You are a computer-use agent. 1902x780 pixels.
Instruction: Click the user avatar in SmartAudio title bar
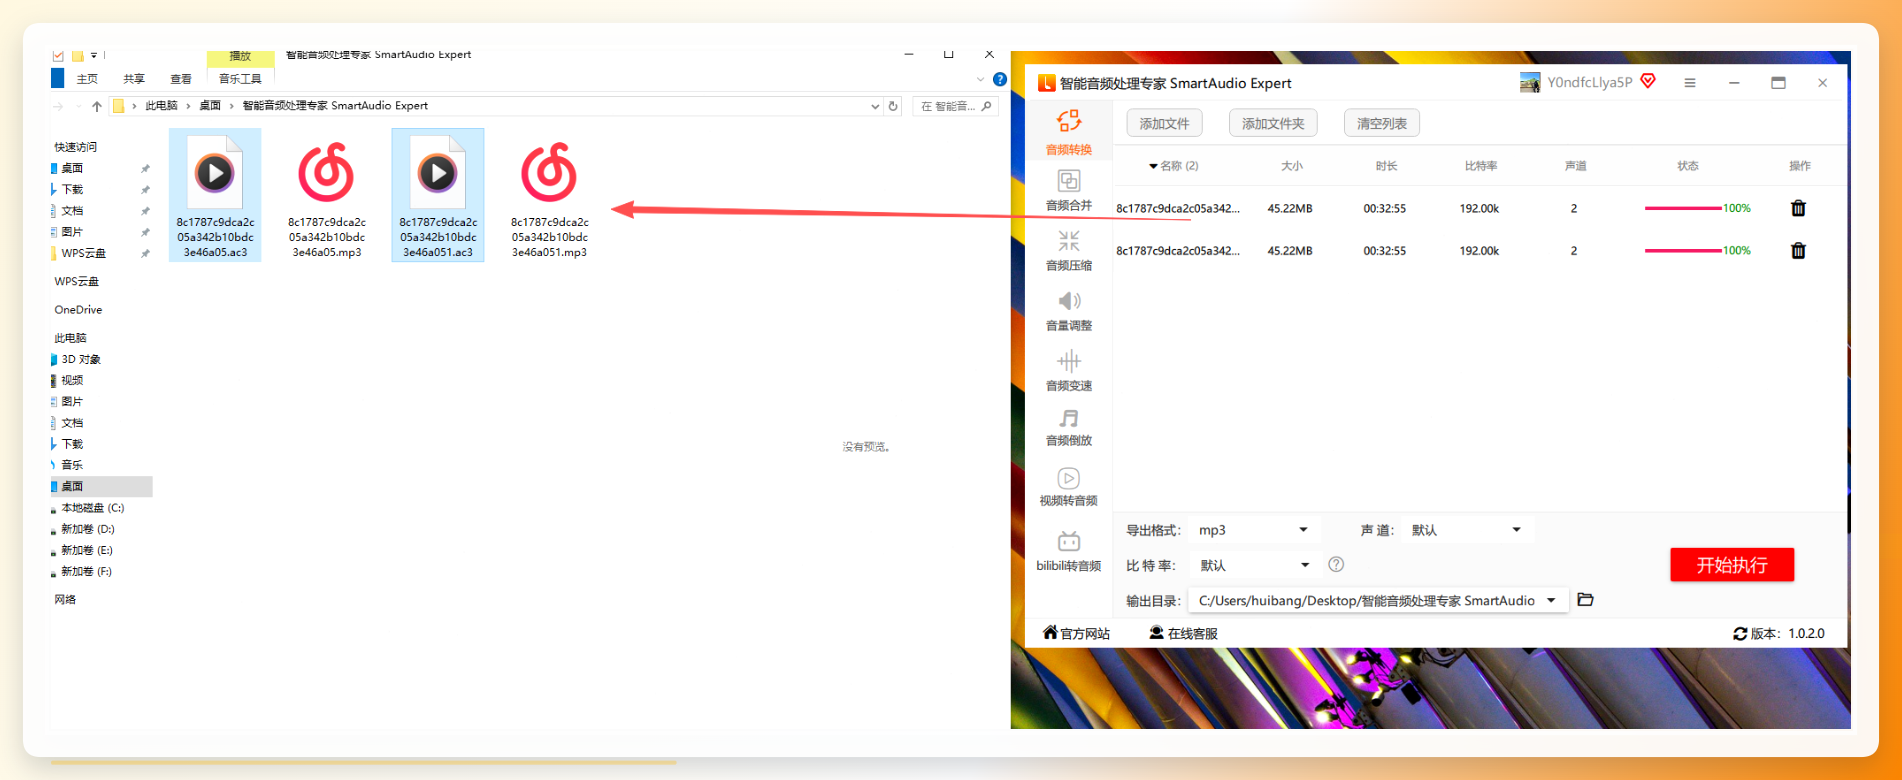(1530, 83)
